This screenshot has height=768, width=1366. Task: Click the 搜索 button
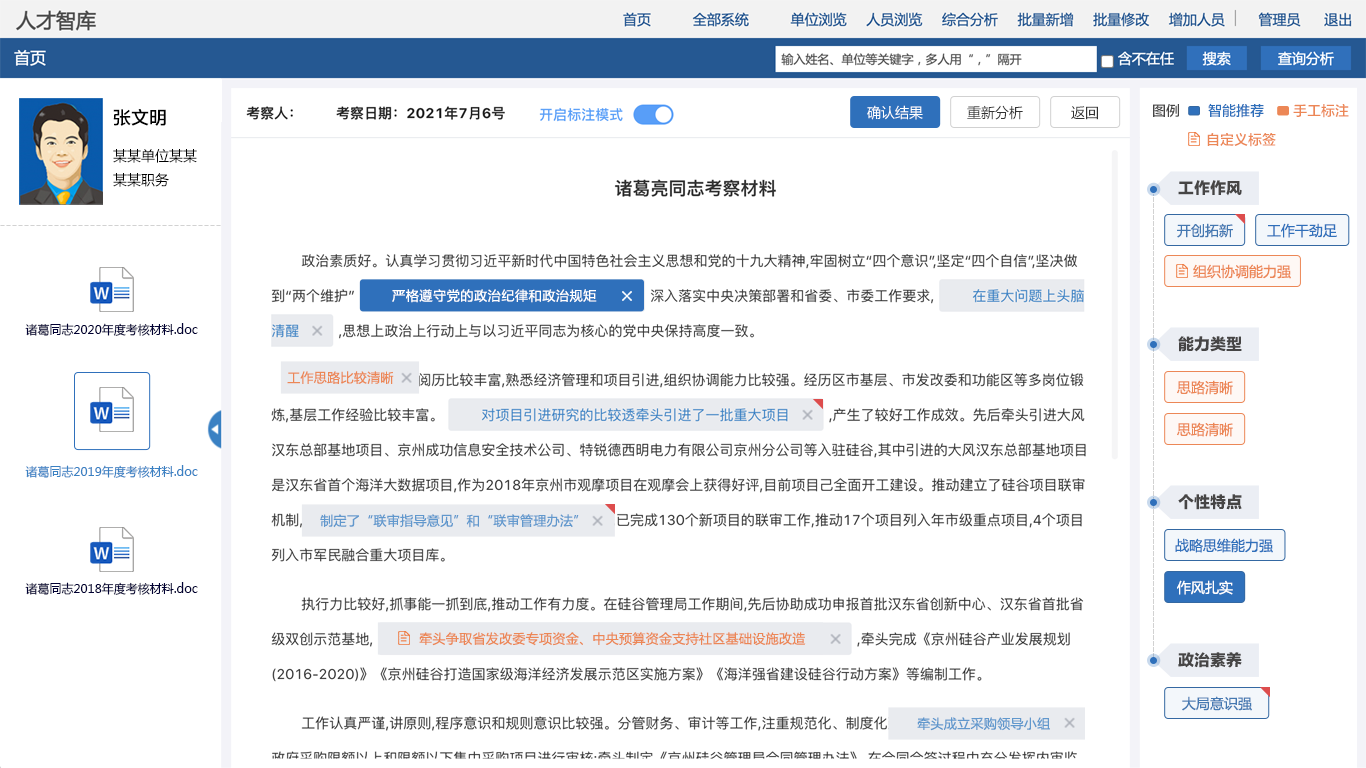pos(1217,59)
